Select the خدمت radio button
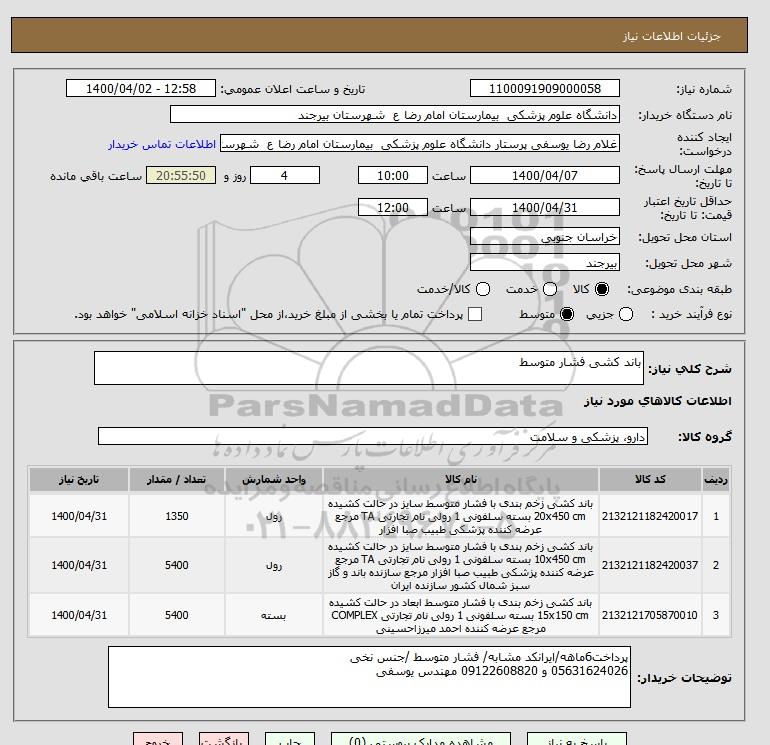The height and width of the screenshot is (745, 770). click(550, 289)
